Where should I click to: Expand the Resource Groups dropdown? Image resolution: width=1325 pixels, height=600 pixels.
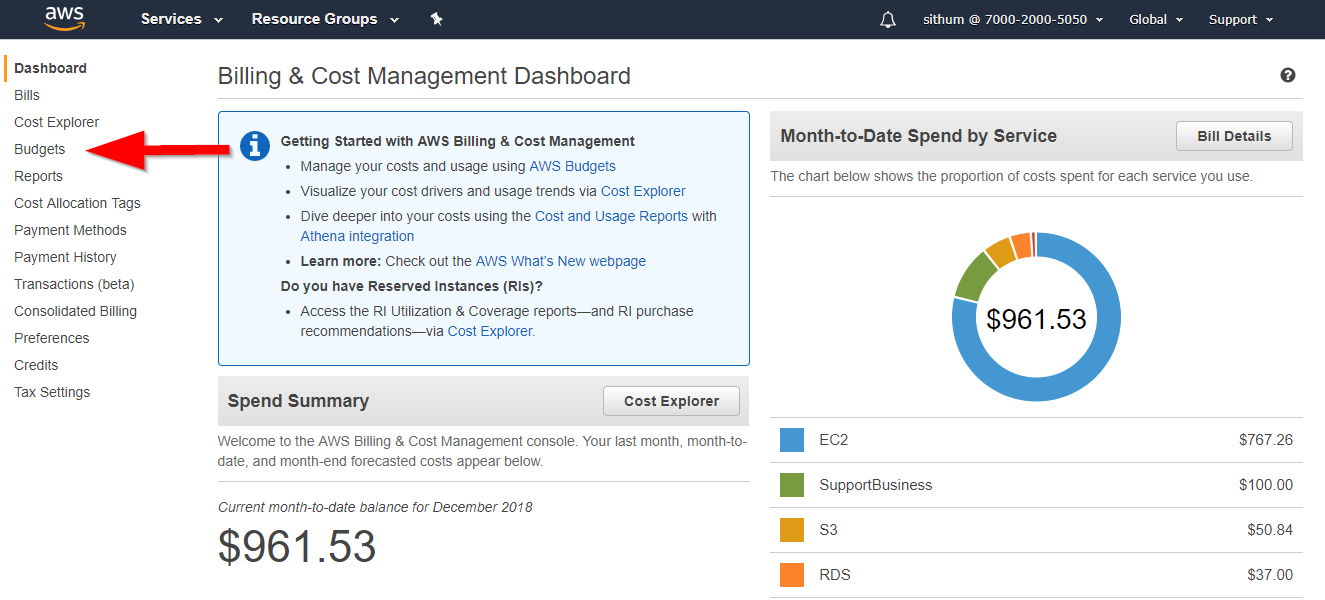click(325, 19)
